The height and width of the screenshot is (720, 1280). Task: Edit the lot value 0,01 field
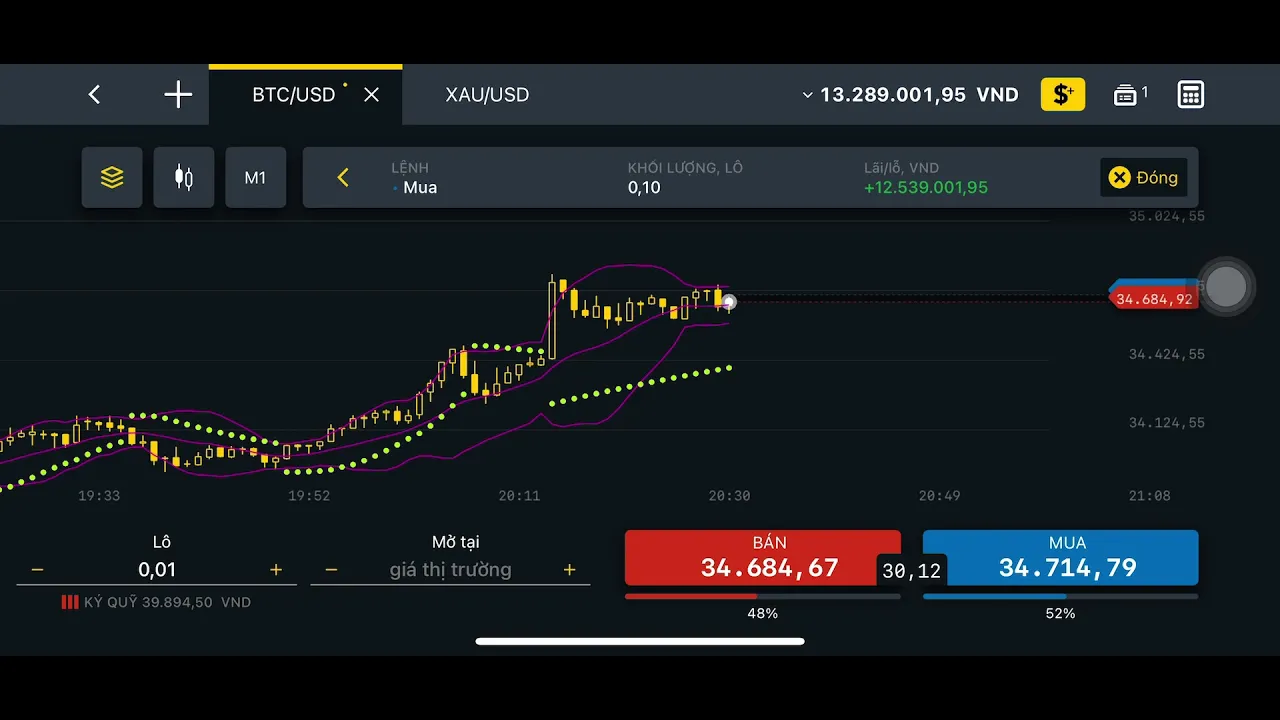[157, 570]
